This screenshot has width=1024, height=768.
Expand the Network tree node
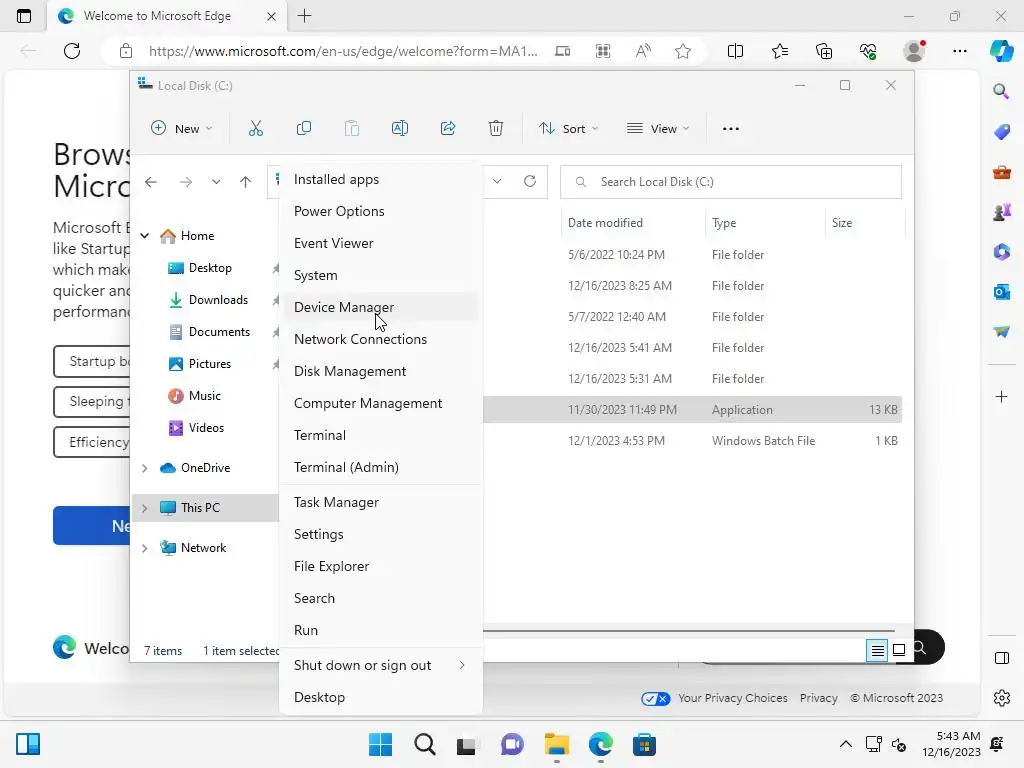[145, 548]
